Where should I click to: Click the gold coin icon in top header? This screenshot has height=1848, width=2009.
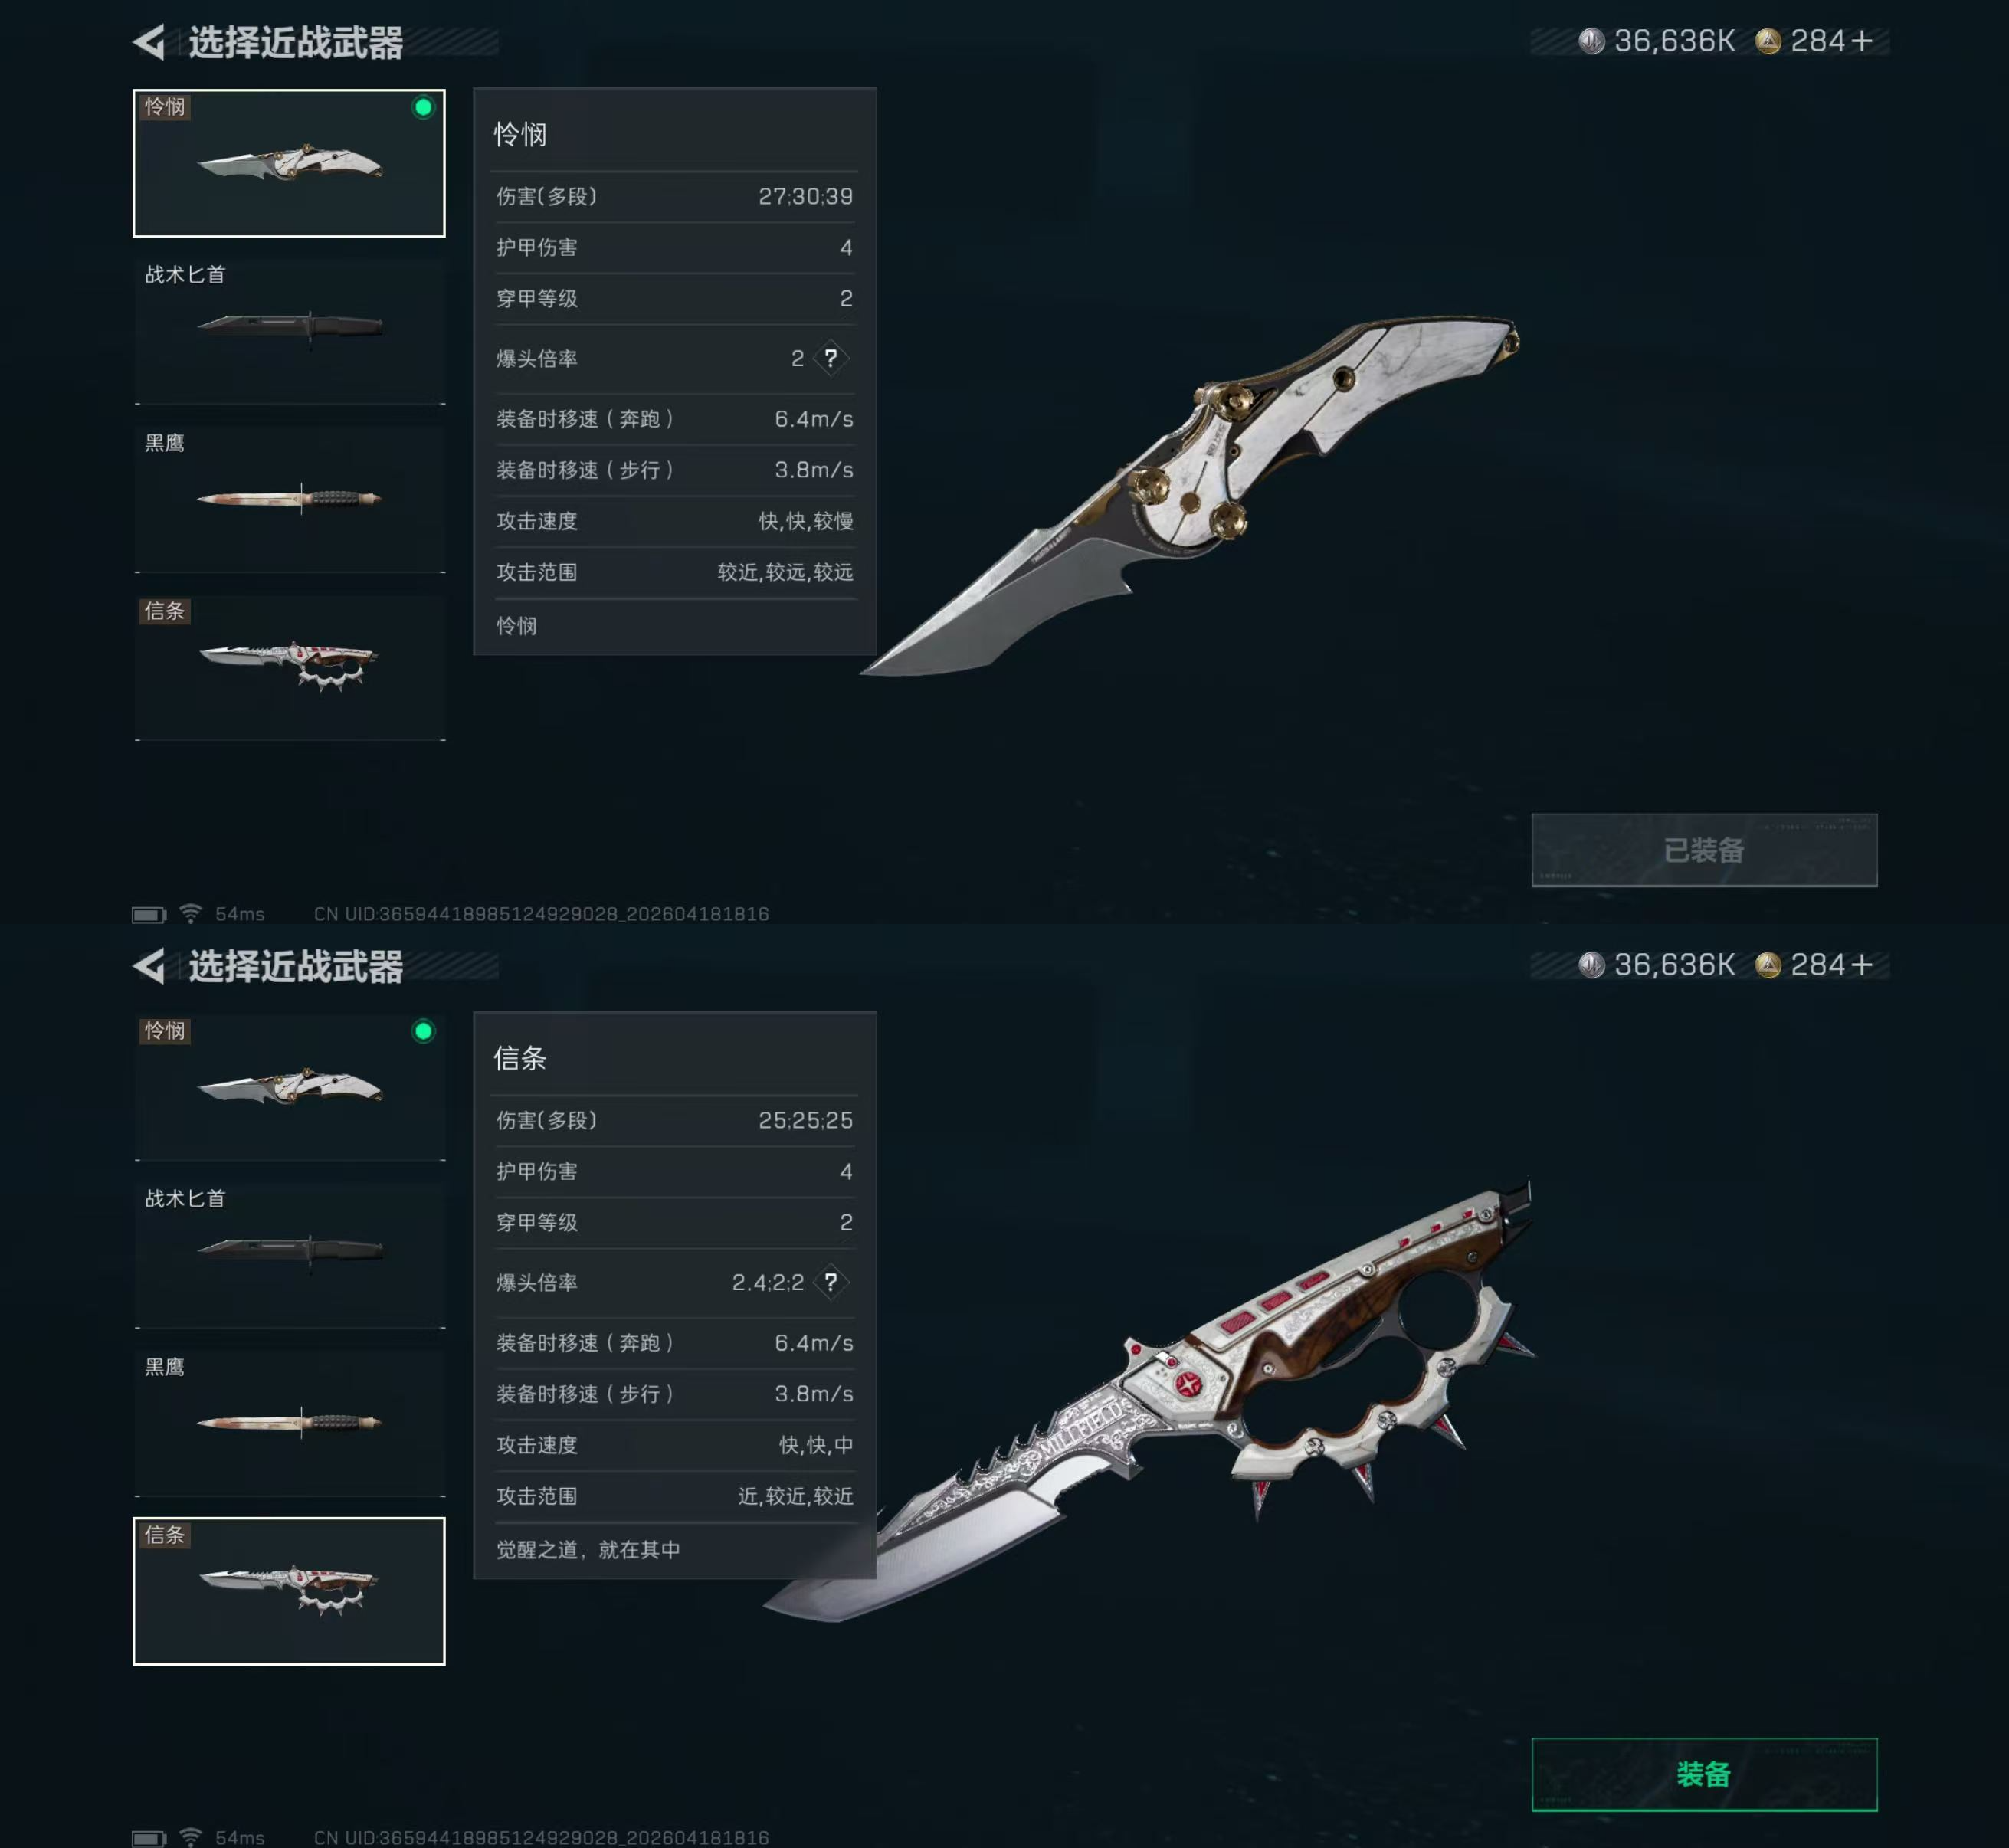[1768, 41]
